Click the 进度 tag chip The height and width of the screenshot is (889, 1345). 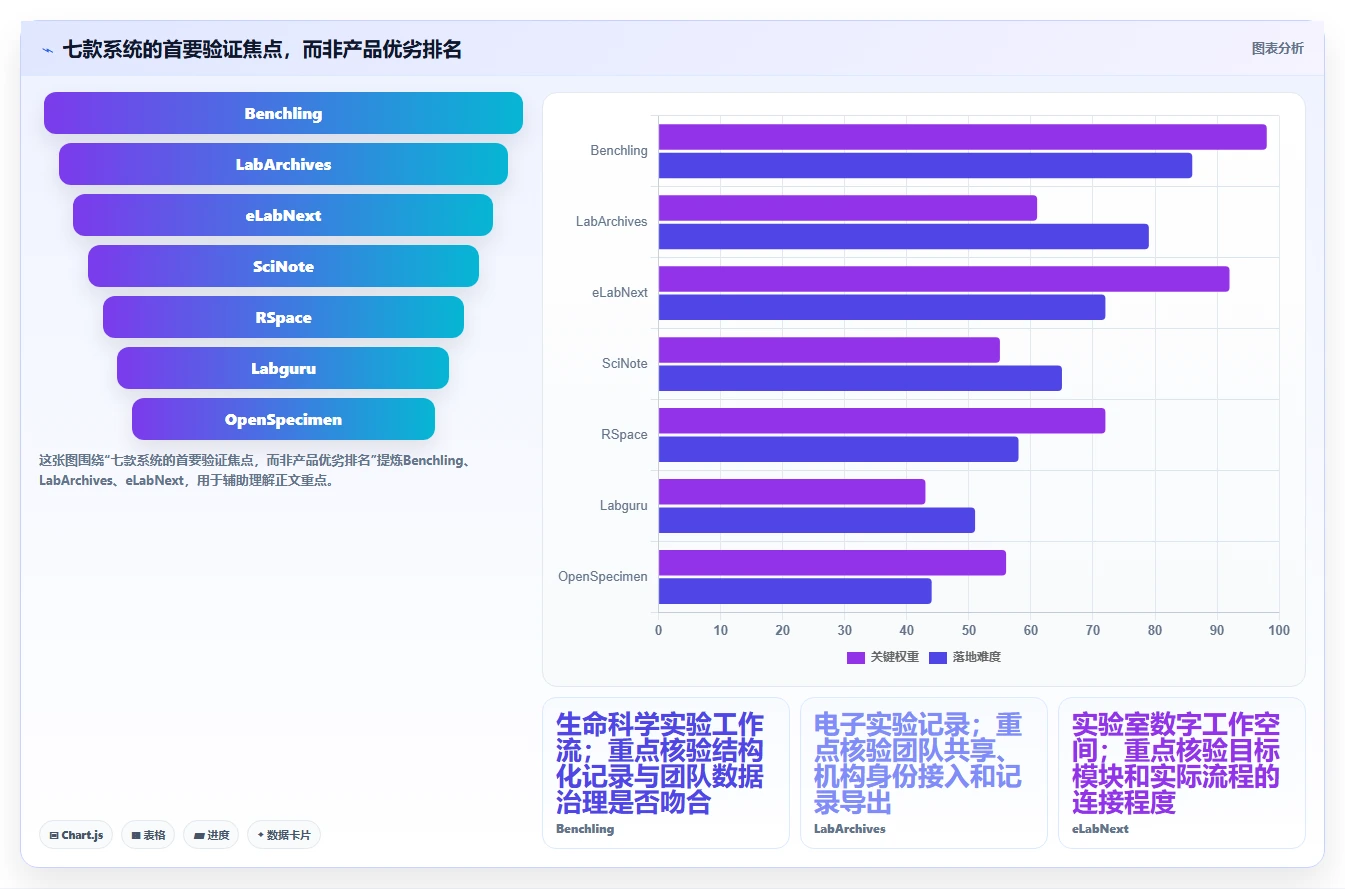point(211,835)
